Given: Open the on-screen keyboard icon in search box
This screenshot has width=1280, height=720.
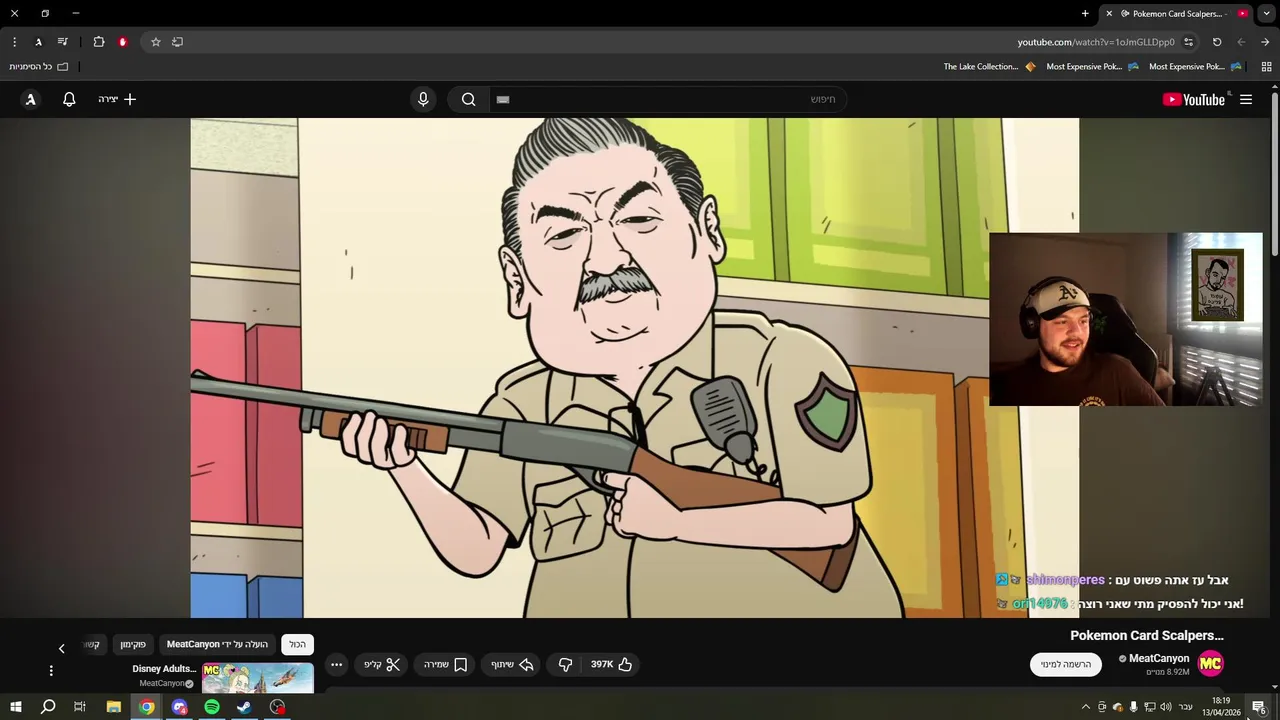Looking at the screenshot, I should (x=503, y=99).
